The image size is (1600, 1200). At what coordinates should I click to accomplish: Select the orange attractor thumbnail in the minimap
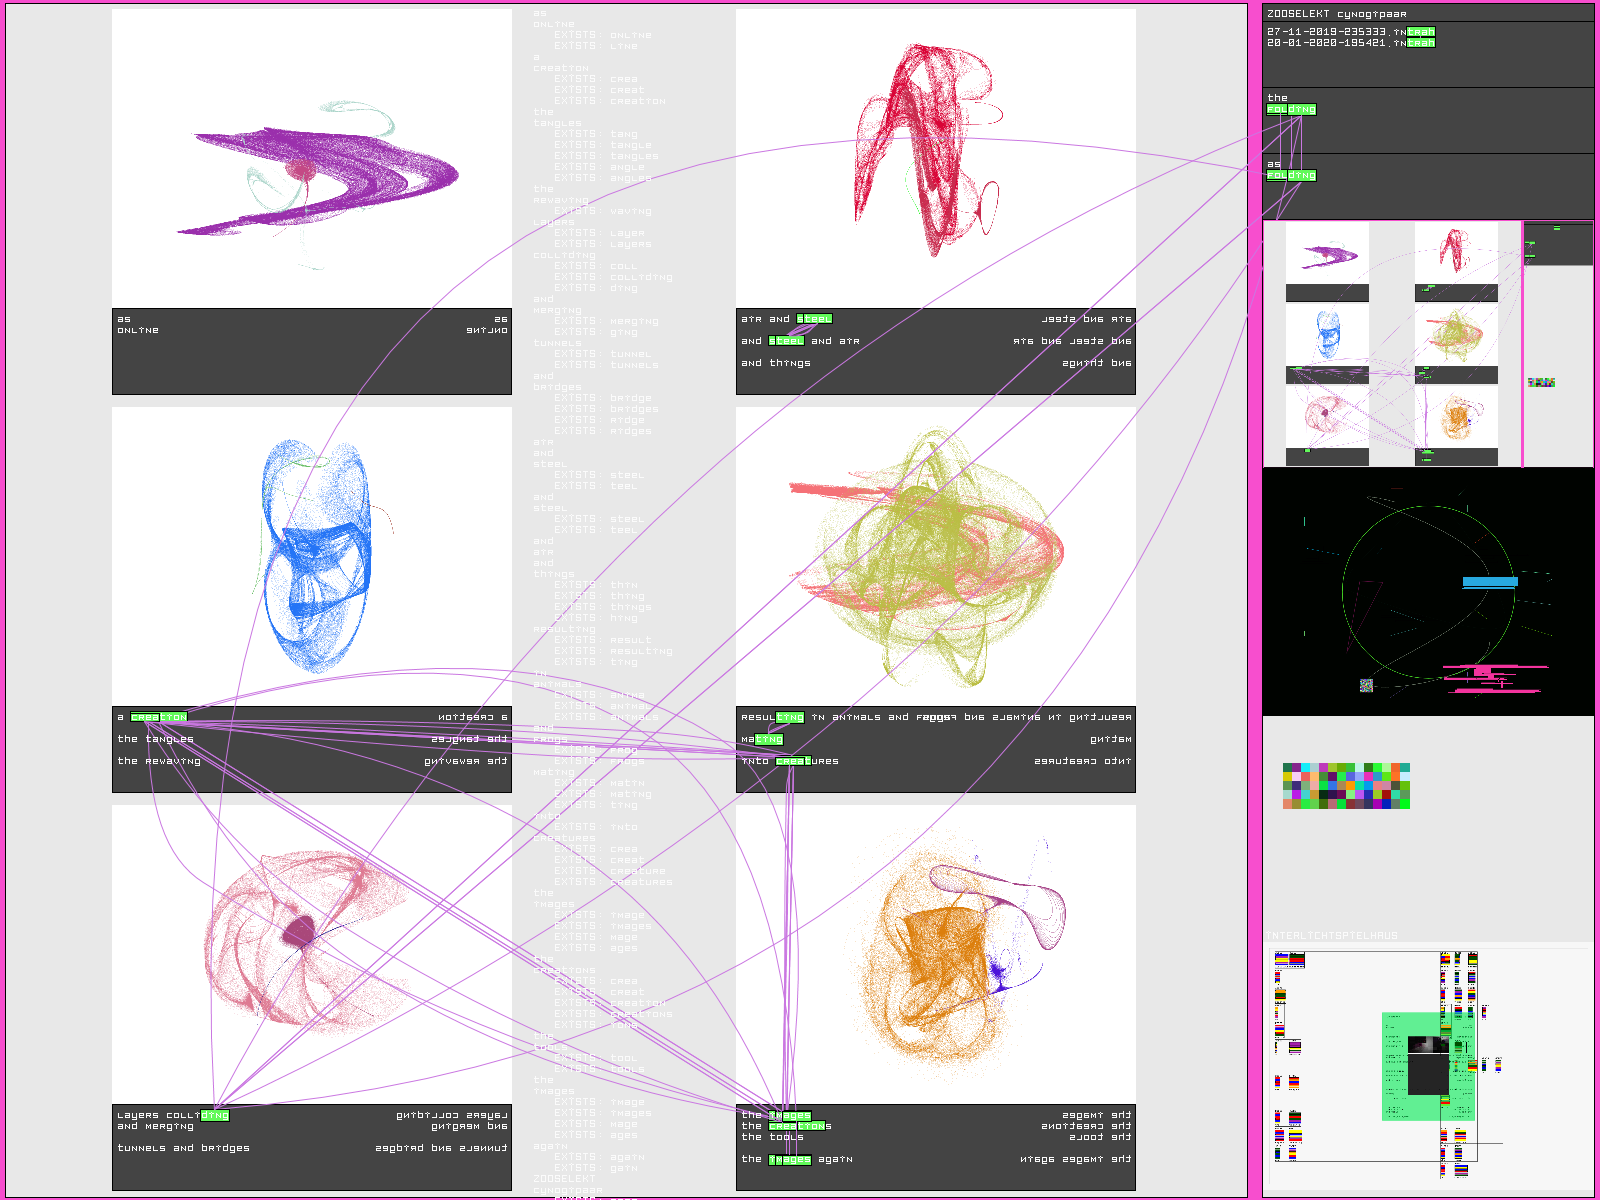click(x=1456, y=418)
